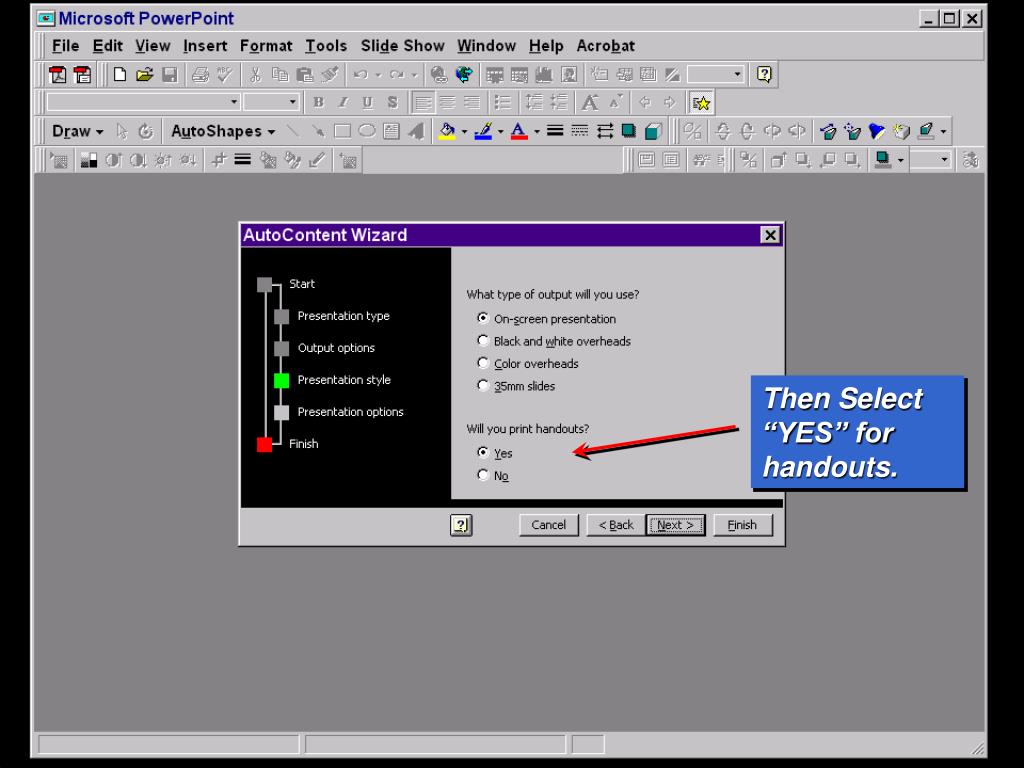Click the Paste clipboard icon
This screenshot has width=1024, height=768.
[x=305, y=74]
